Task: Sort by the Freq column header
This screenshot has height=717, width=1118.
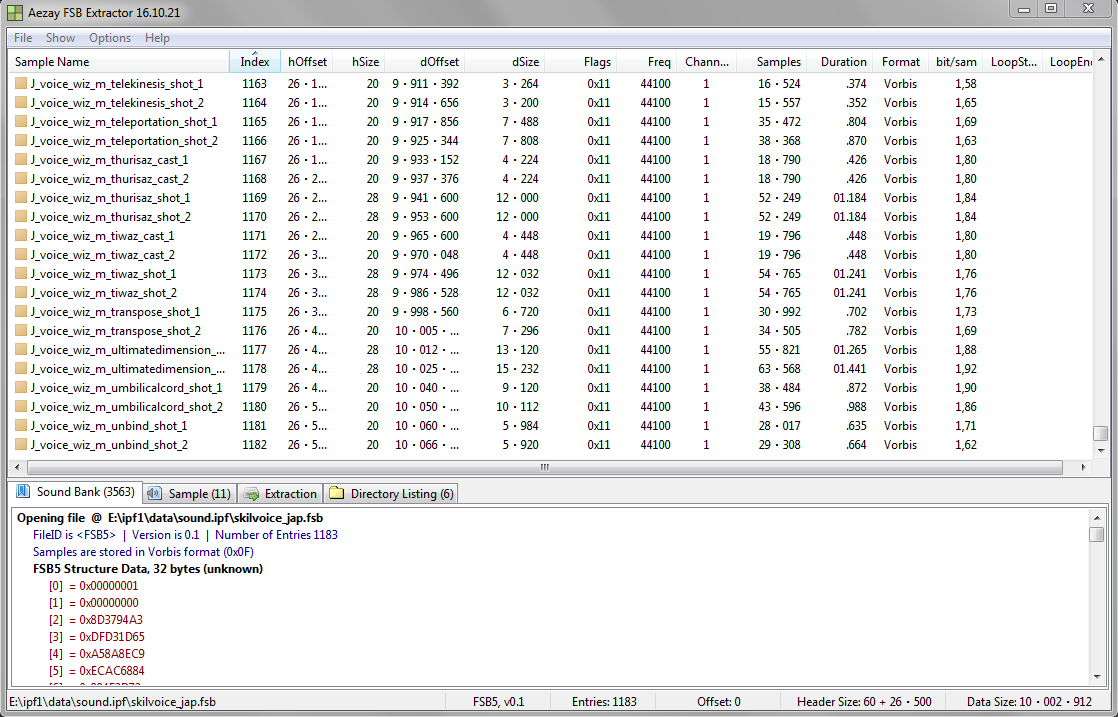Action: pos(646,61)
